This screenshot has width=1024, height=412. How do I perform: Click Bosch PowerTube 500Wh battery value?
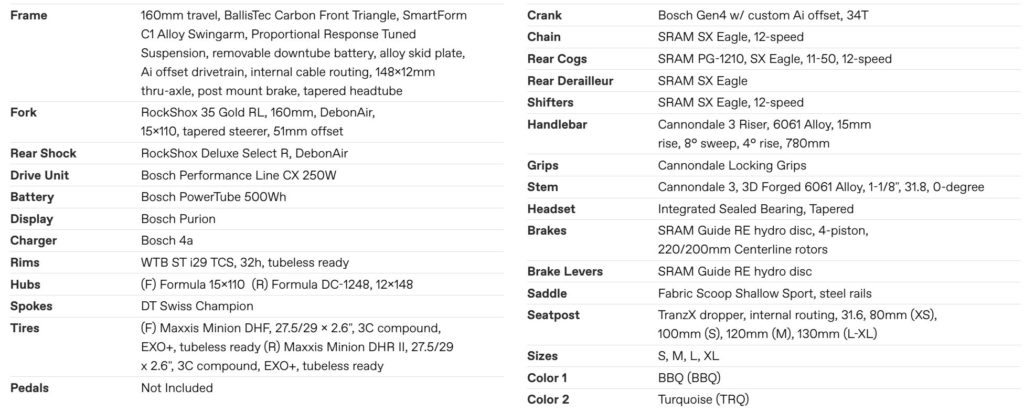pyautogui.click(x=214, y=197)
